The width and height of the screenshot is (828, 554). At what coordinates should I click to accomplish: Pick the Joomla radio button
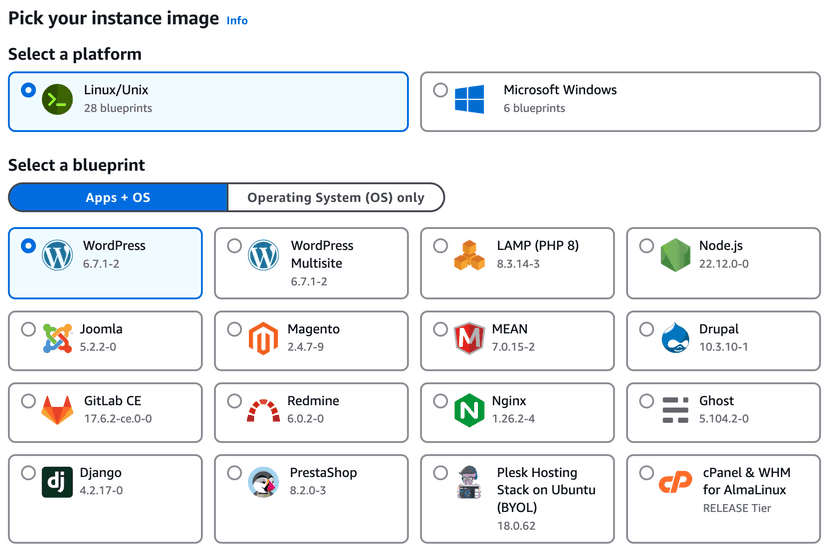coord(29,330)
